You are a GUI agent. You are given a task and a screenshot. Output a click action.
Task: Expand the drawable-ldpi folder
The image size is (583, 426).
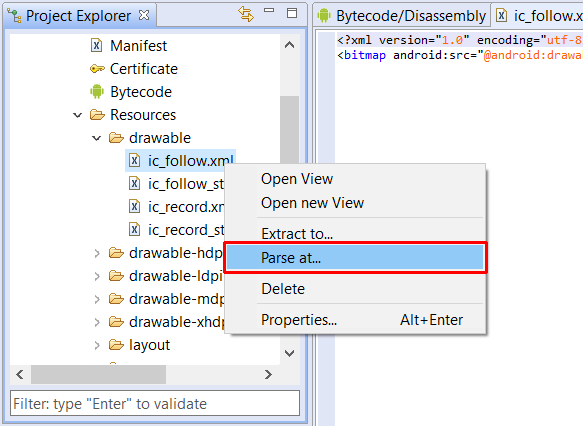97,277
